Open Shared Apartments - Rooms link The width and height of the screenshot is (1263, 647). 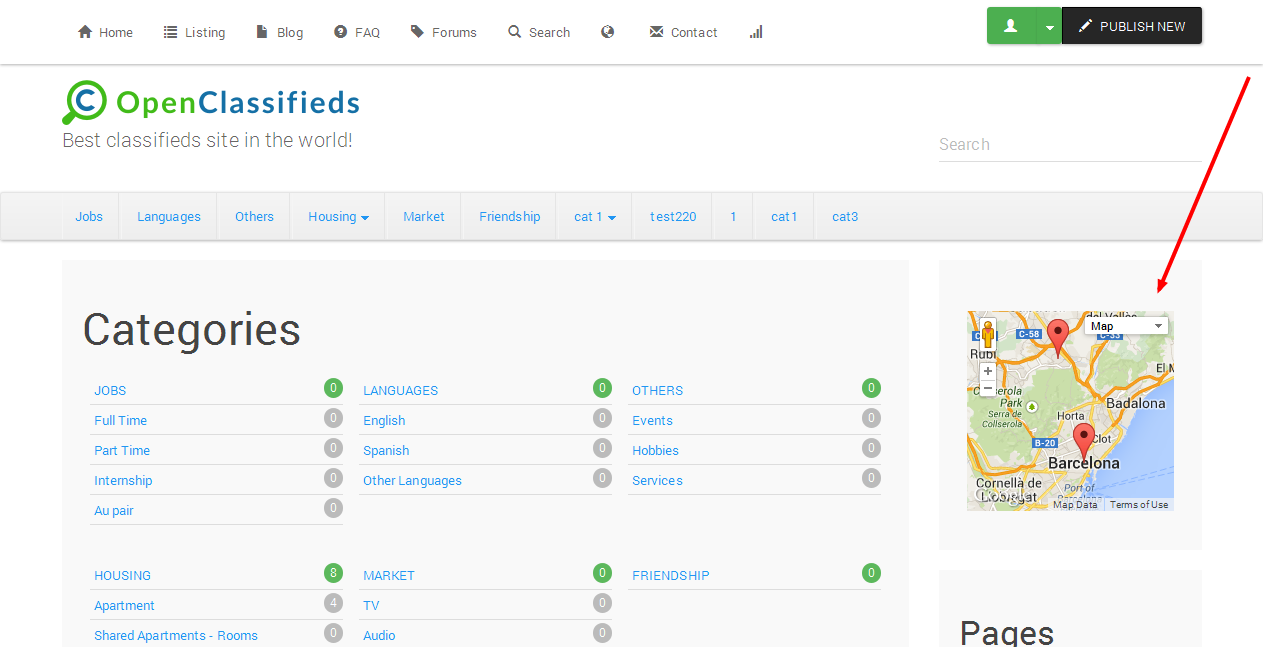tap(176, 636)
